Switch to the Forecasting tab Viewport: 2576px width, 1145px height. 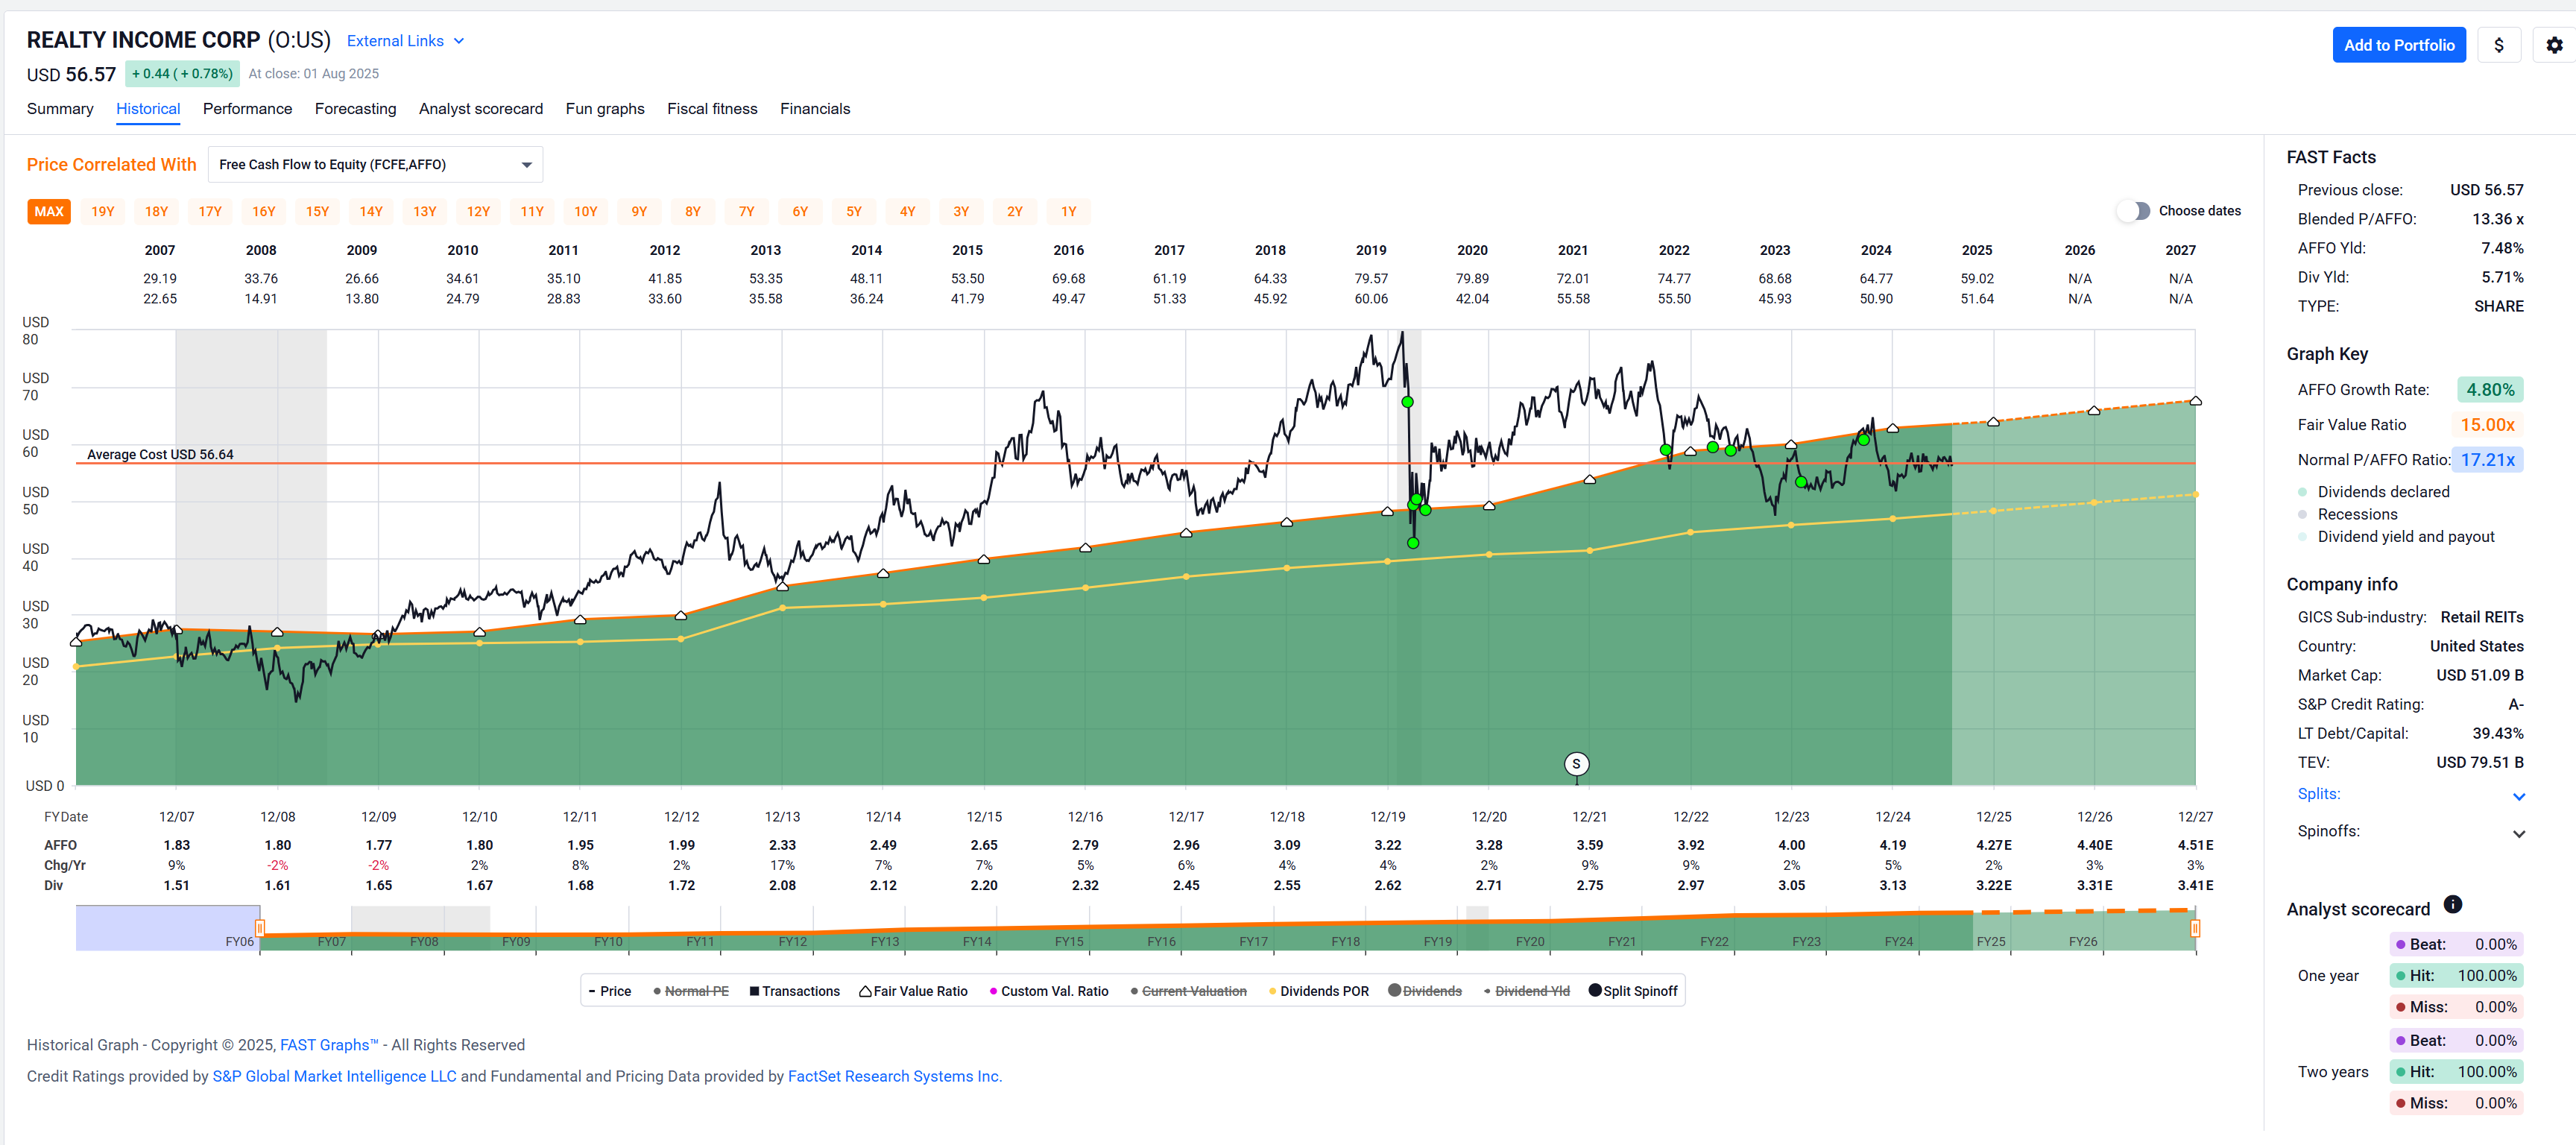click(355, 109)
